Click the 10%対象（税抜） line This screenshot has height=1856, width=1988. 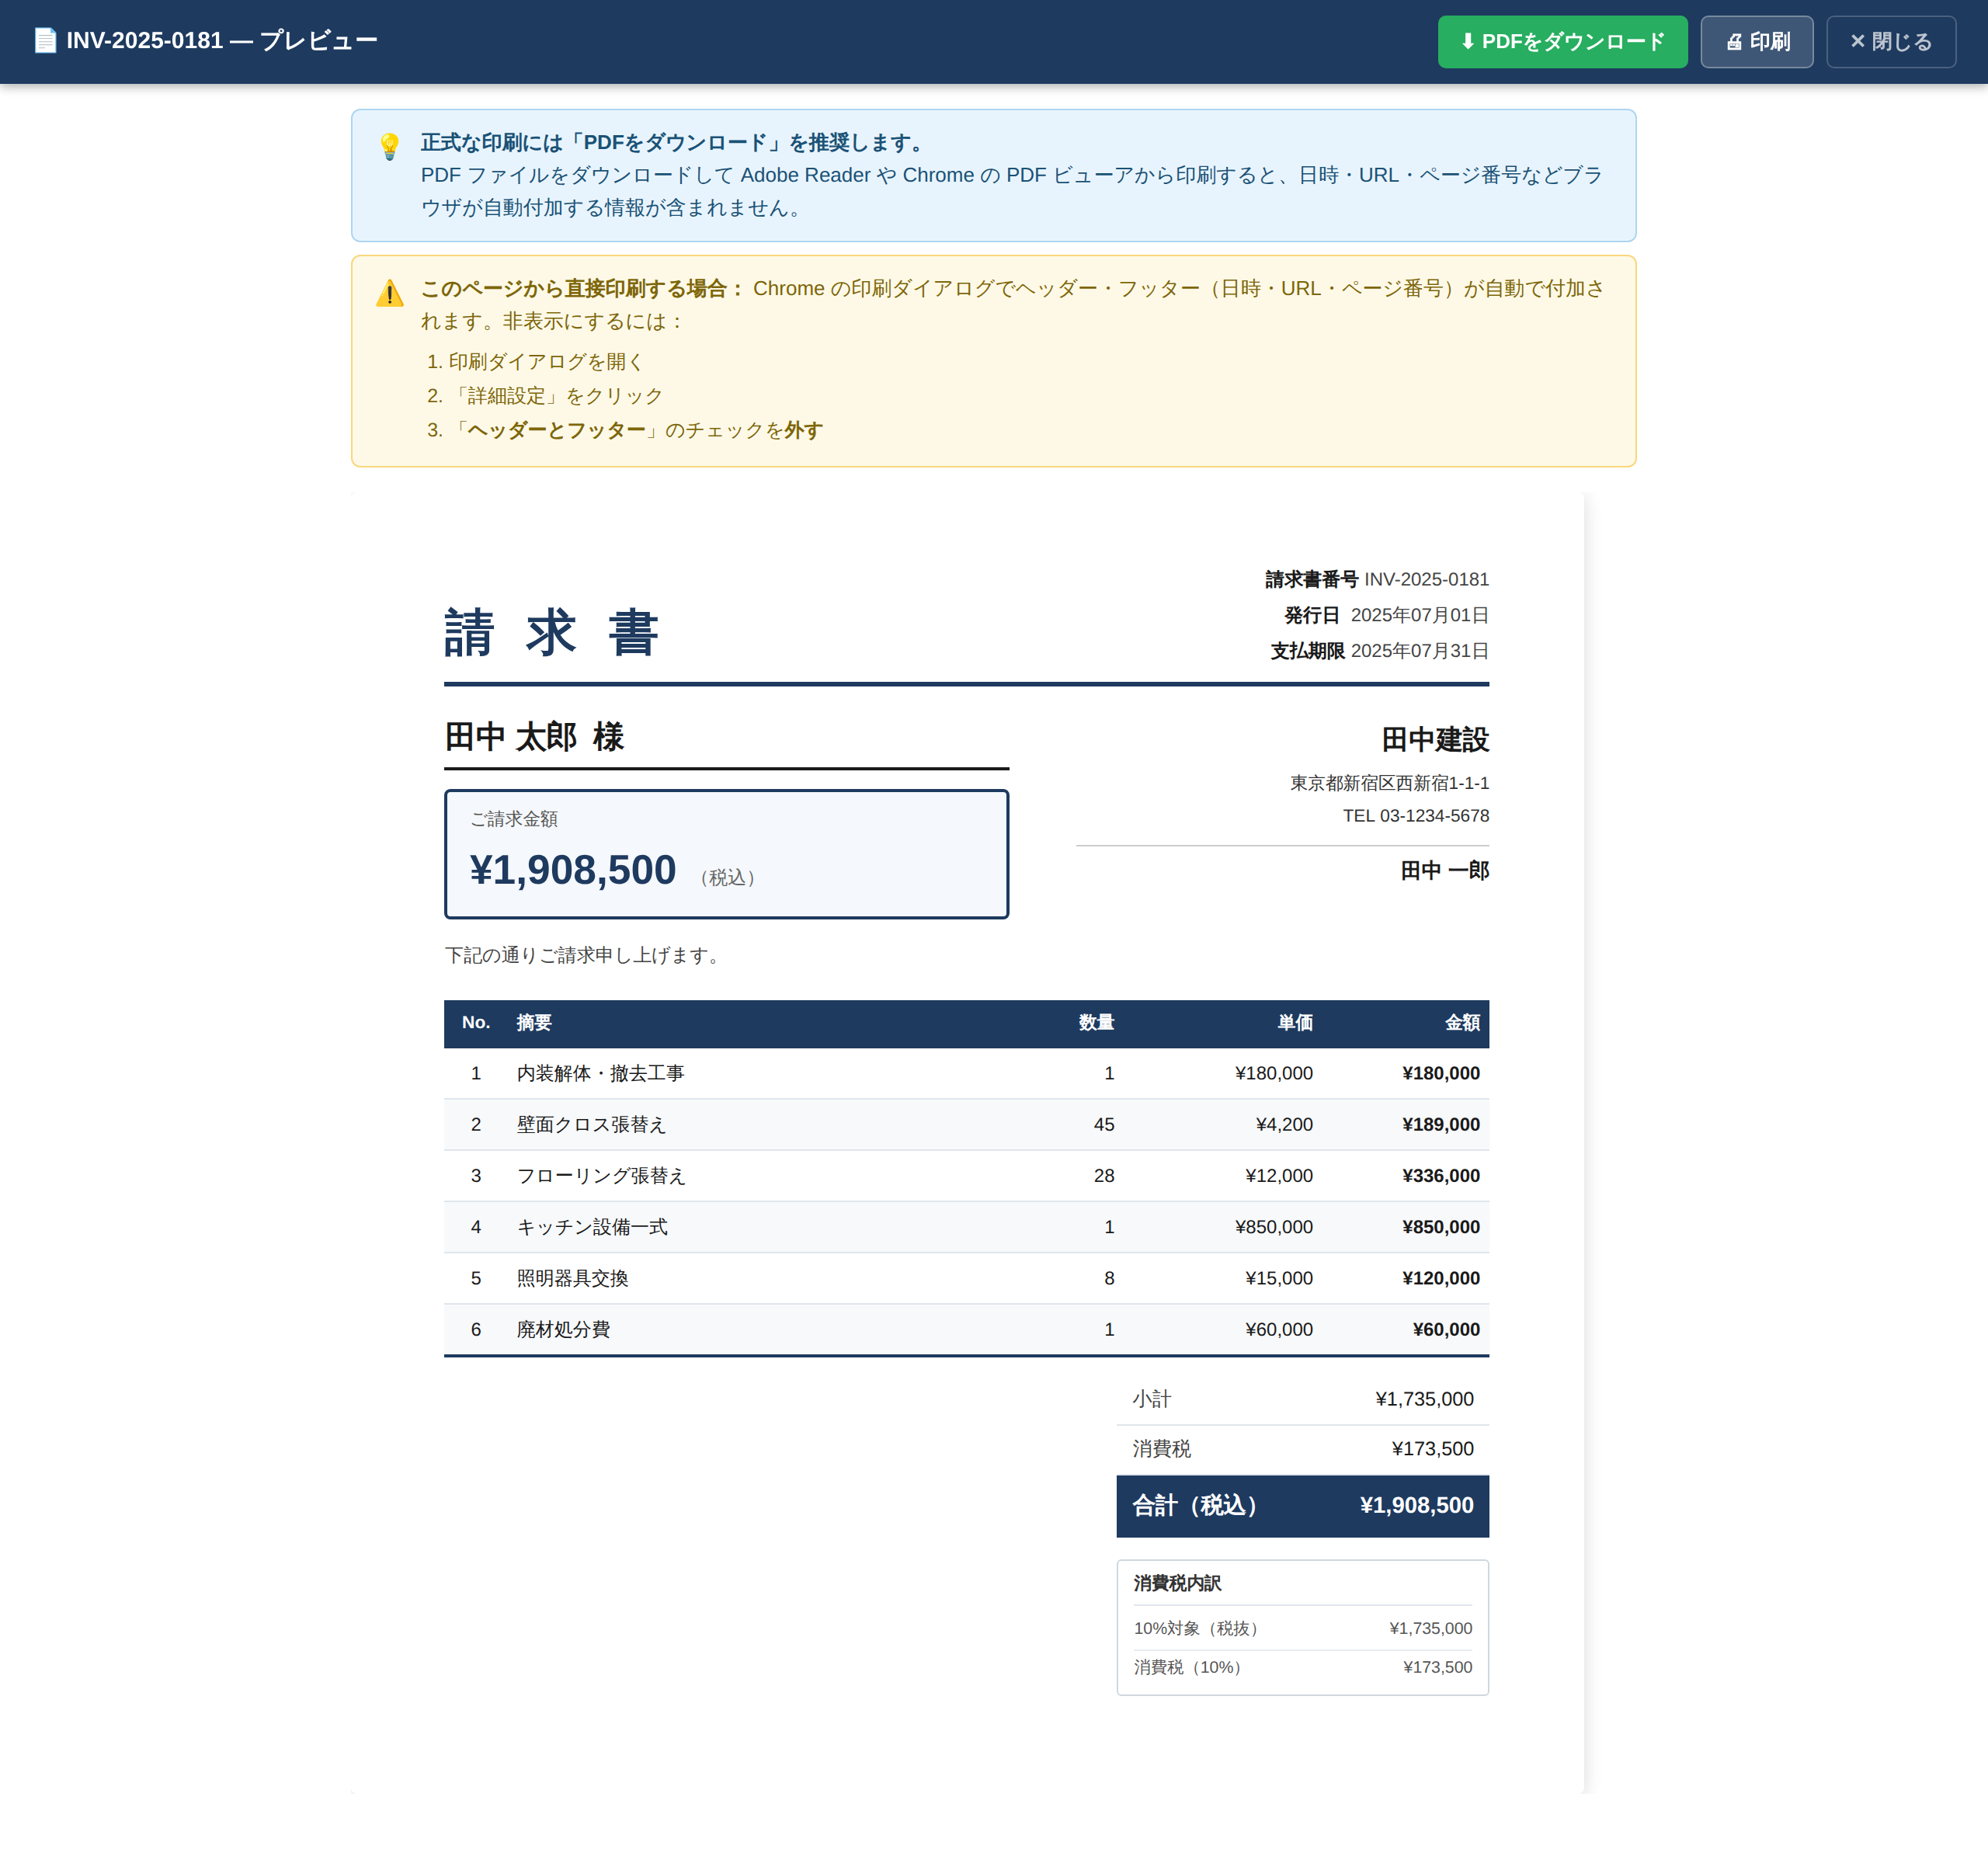pos(1302,1628)
